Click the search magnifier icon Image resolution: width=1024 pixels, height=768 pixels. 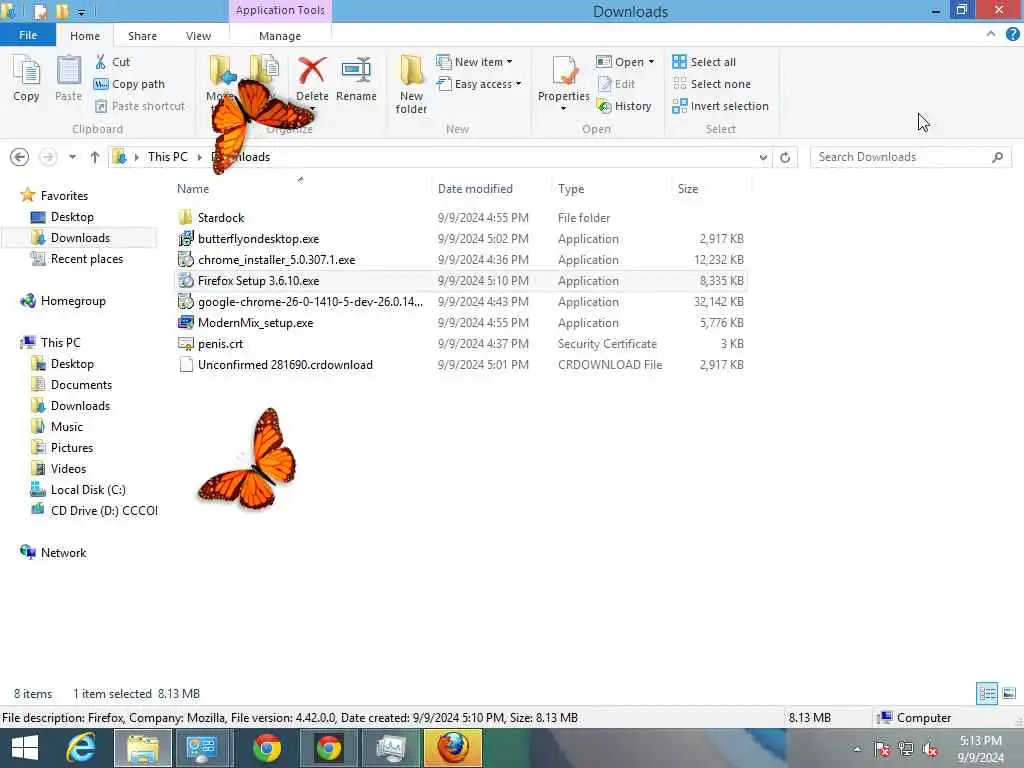click(x=997, y=157)
